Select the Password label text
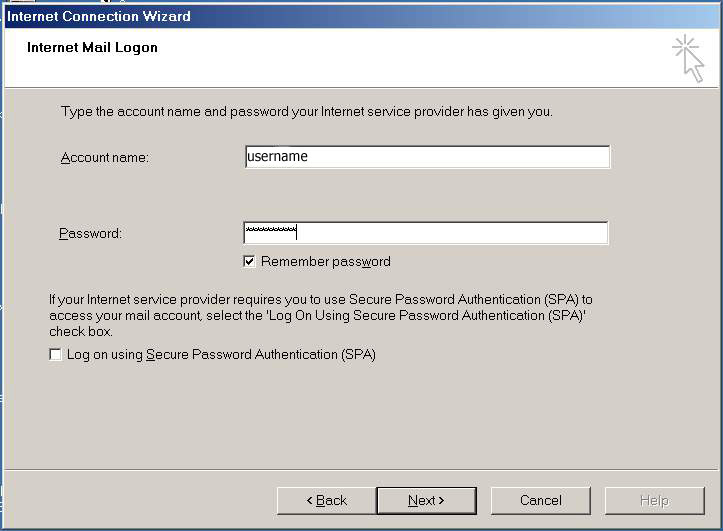 (x=90, y=234)
